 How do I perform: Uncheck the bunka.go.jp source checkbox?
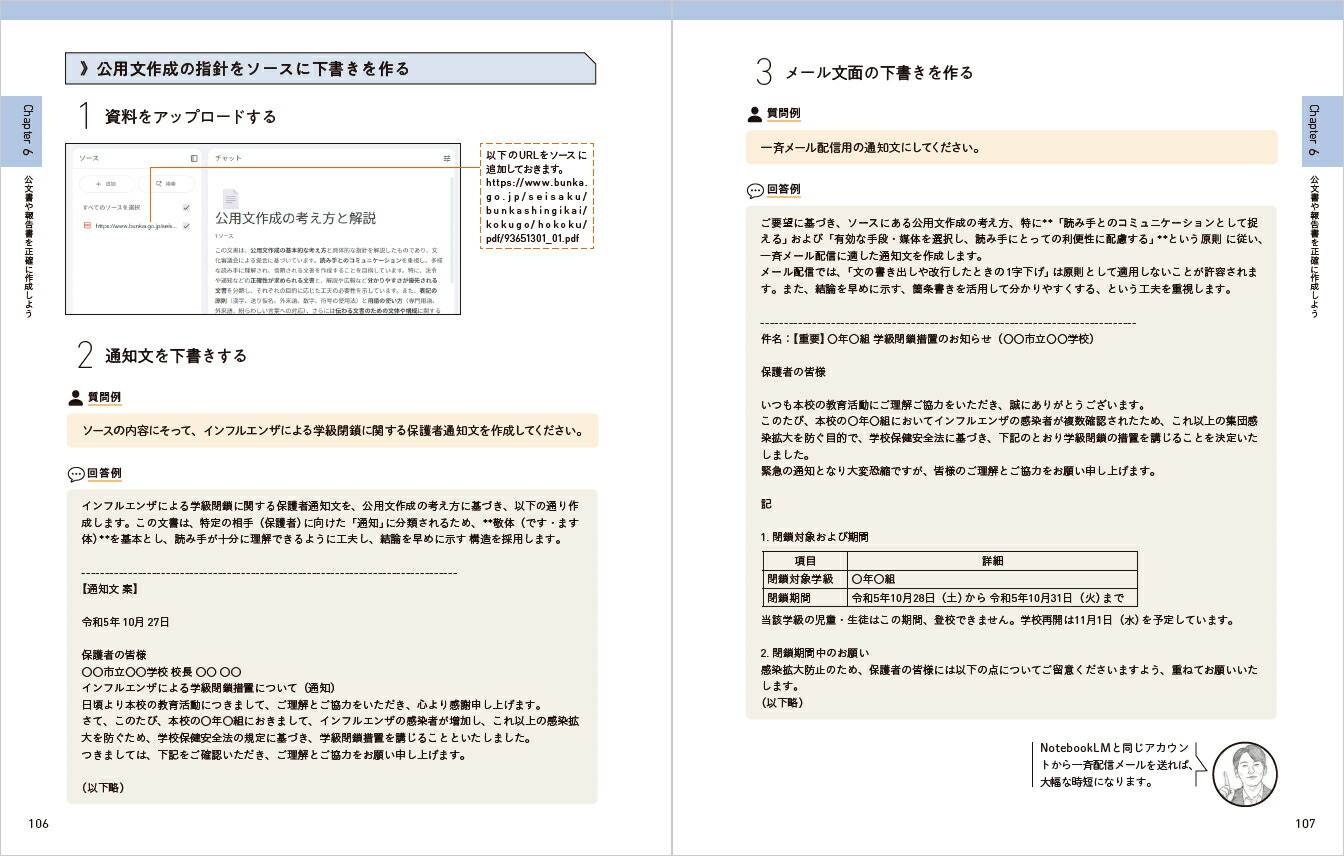(x=186, y=227)
